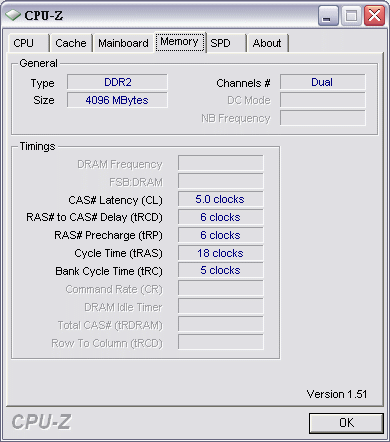Click the CPU-Z title bar icon
390x442 pixels.
point(13,15)
